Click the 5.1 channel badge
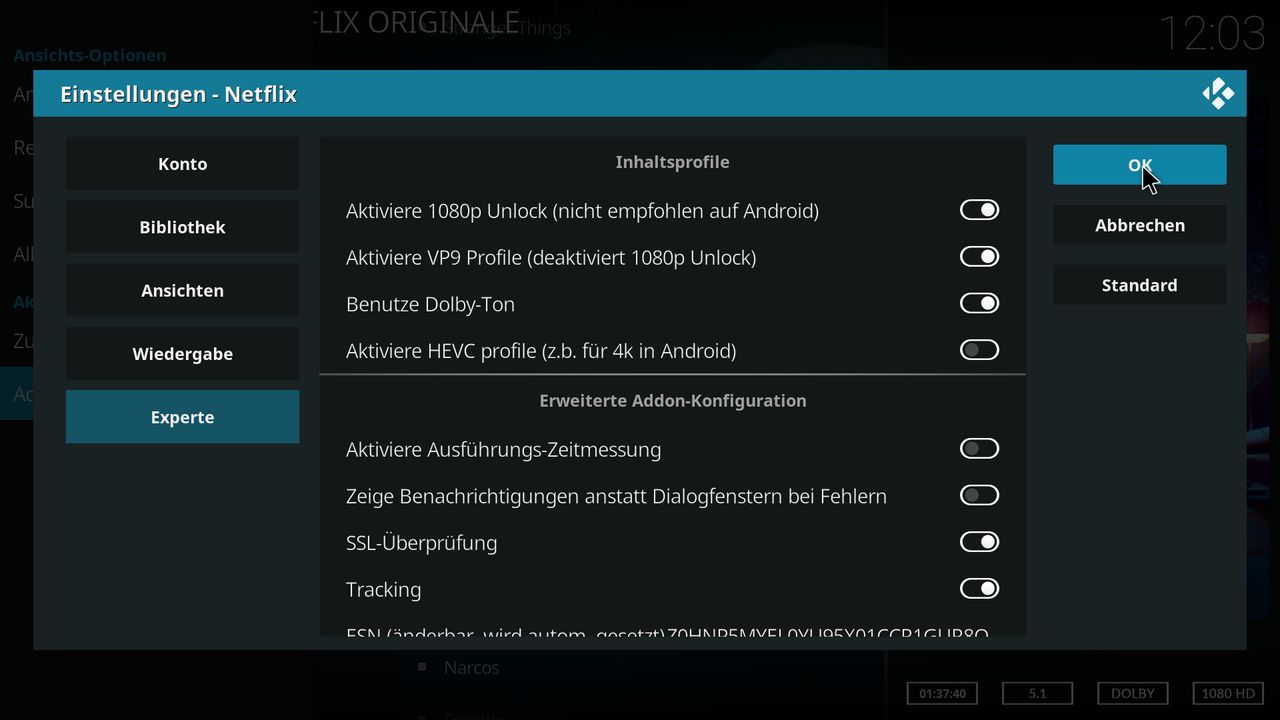This screenshot has height=720, width=1280. click(1037, 693)
